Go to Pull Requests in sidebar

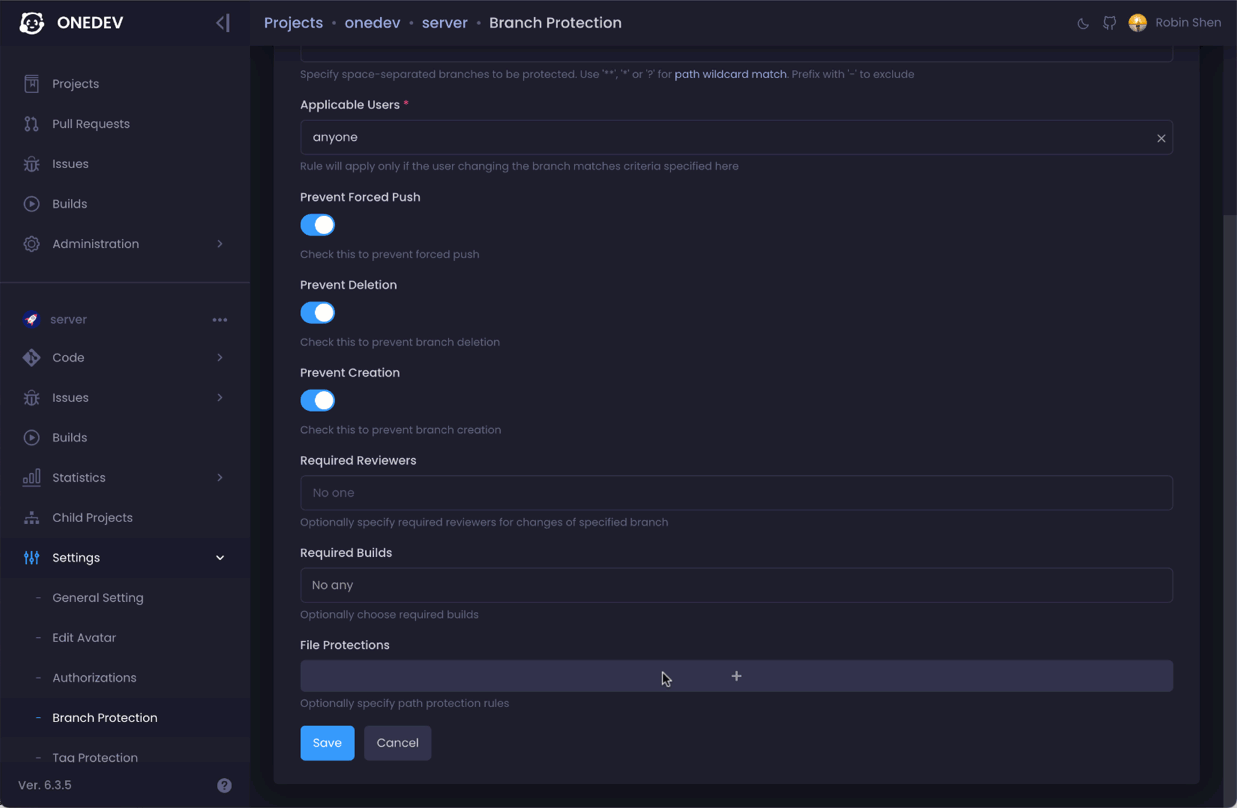(91, 124)
